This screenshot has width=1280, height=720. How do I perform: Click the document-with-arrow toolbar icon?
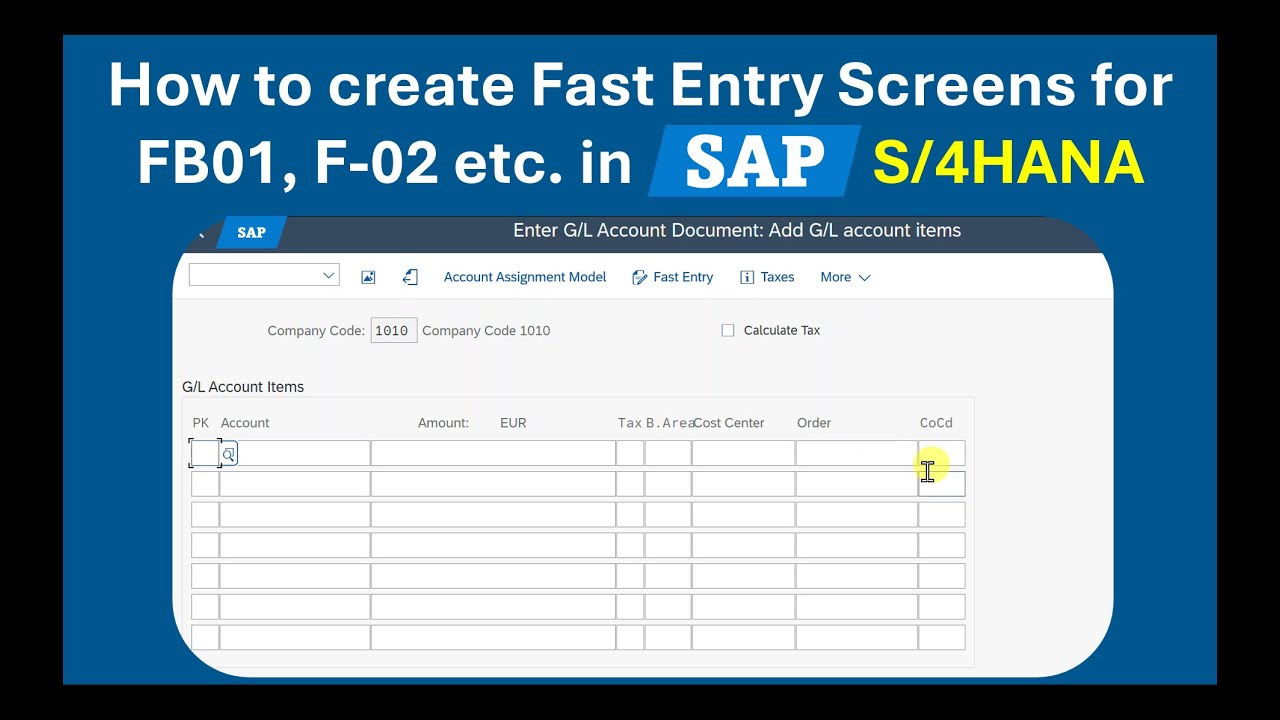(x=410, y=277)
